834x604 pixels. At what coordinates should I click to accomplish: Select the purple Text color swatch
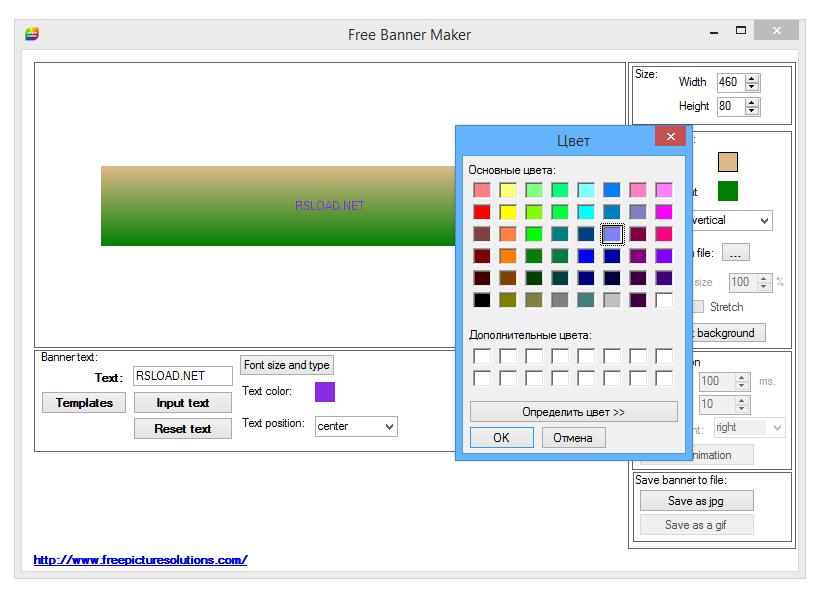[324, 392]
